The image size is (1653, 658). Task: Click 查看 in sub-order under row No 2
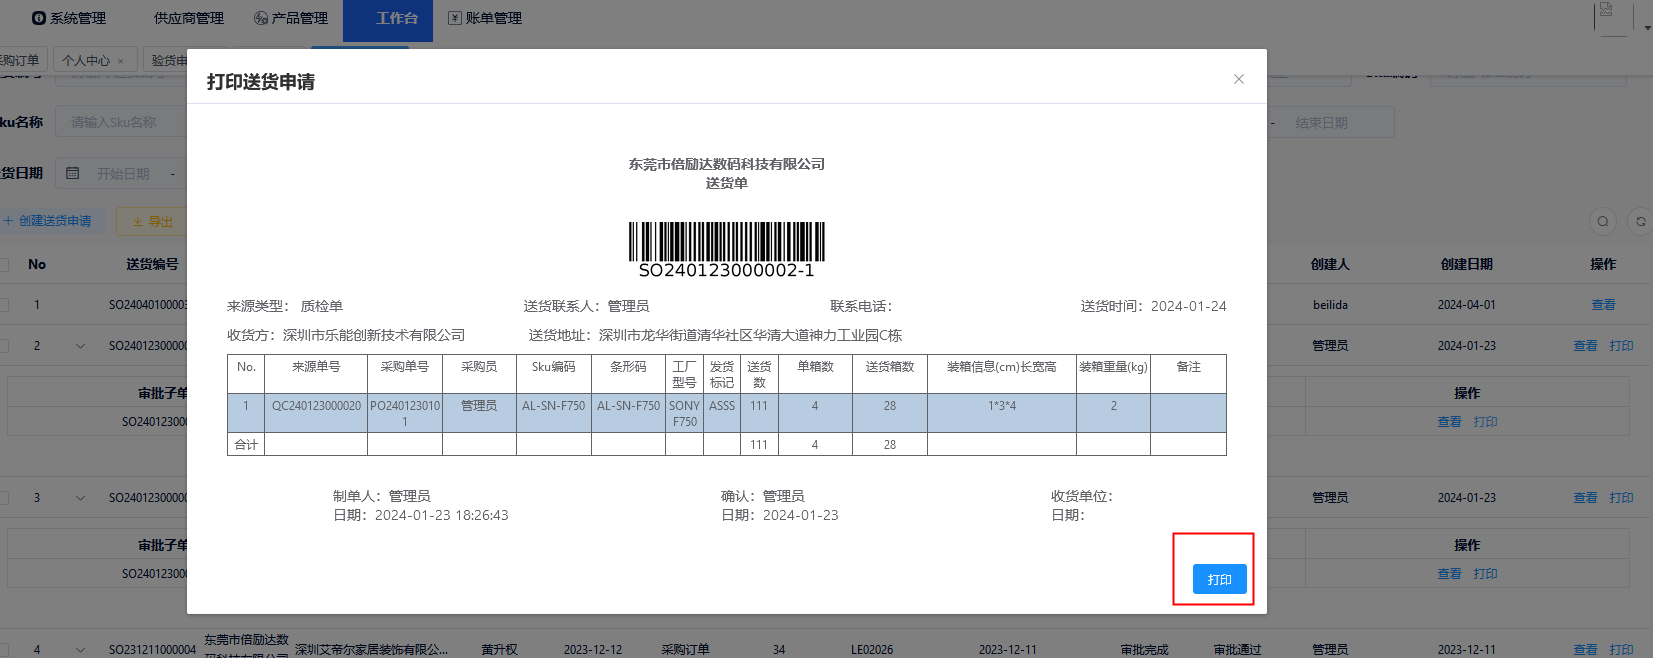coord(1449,422)
